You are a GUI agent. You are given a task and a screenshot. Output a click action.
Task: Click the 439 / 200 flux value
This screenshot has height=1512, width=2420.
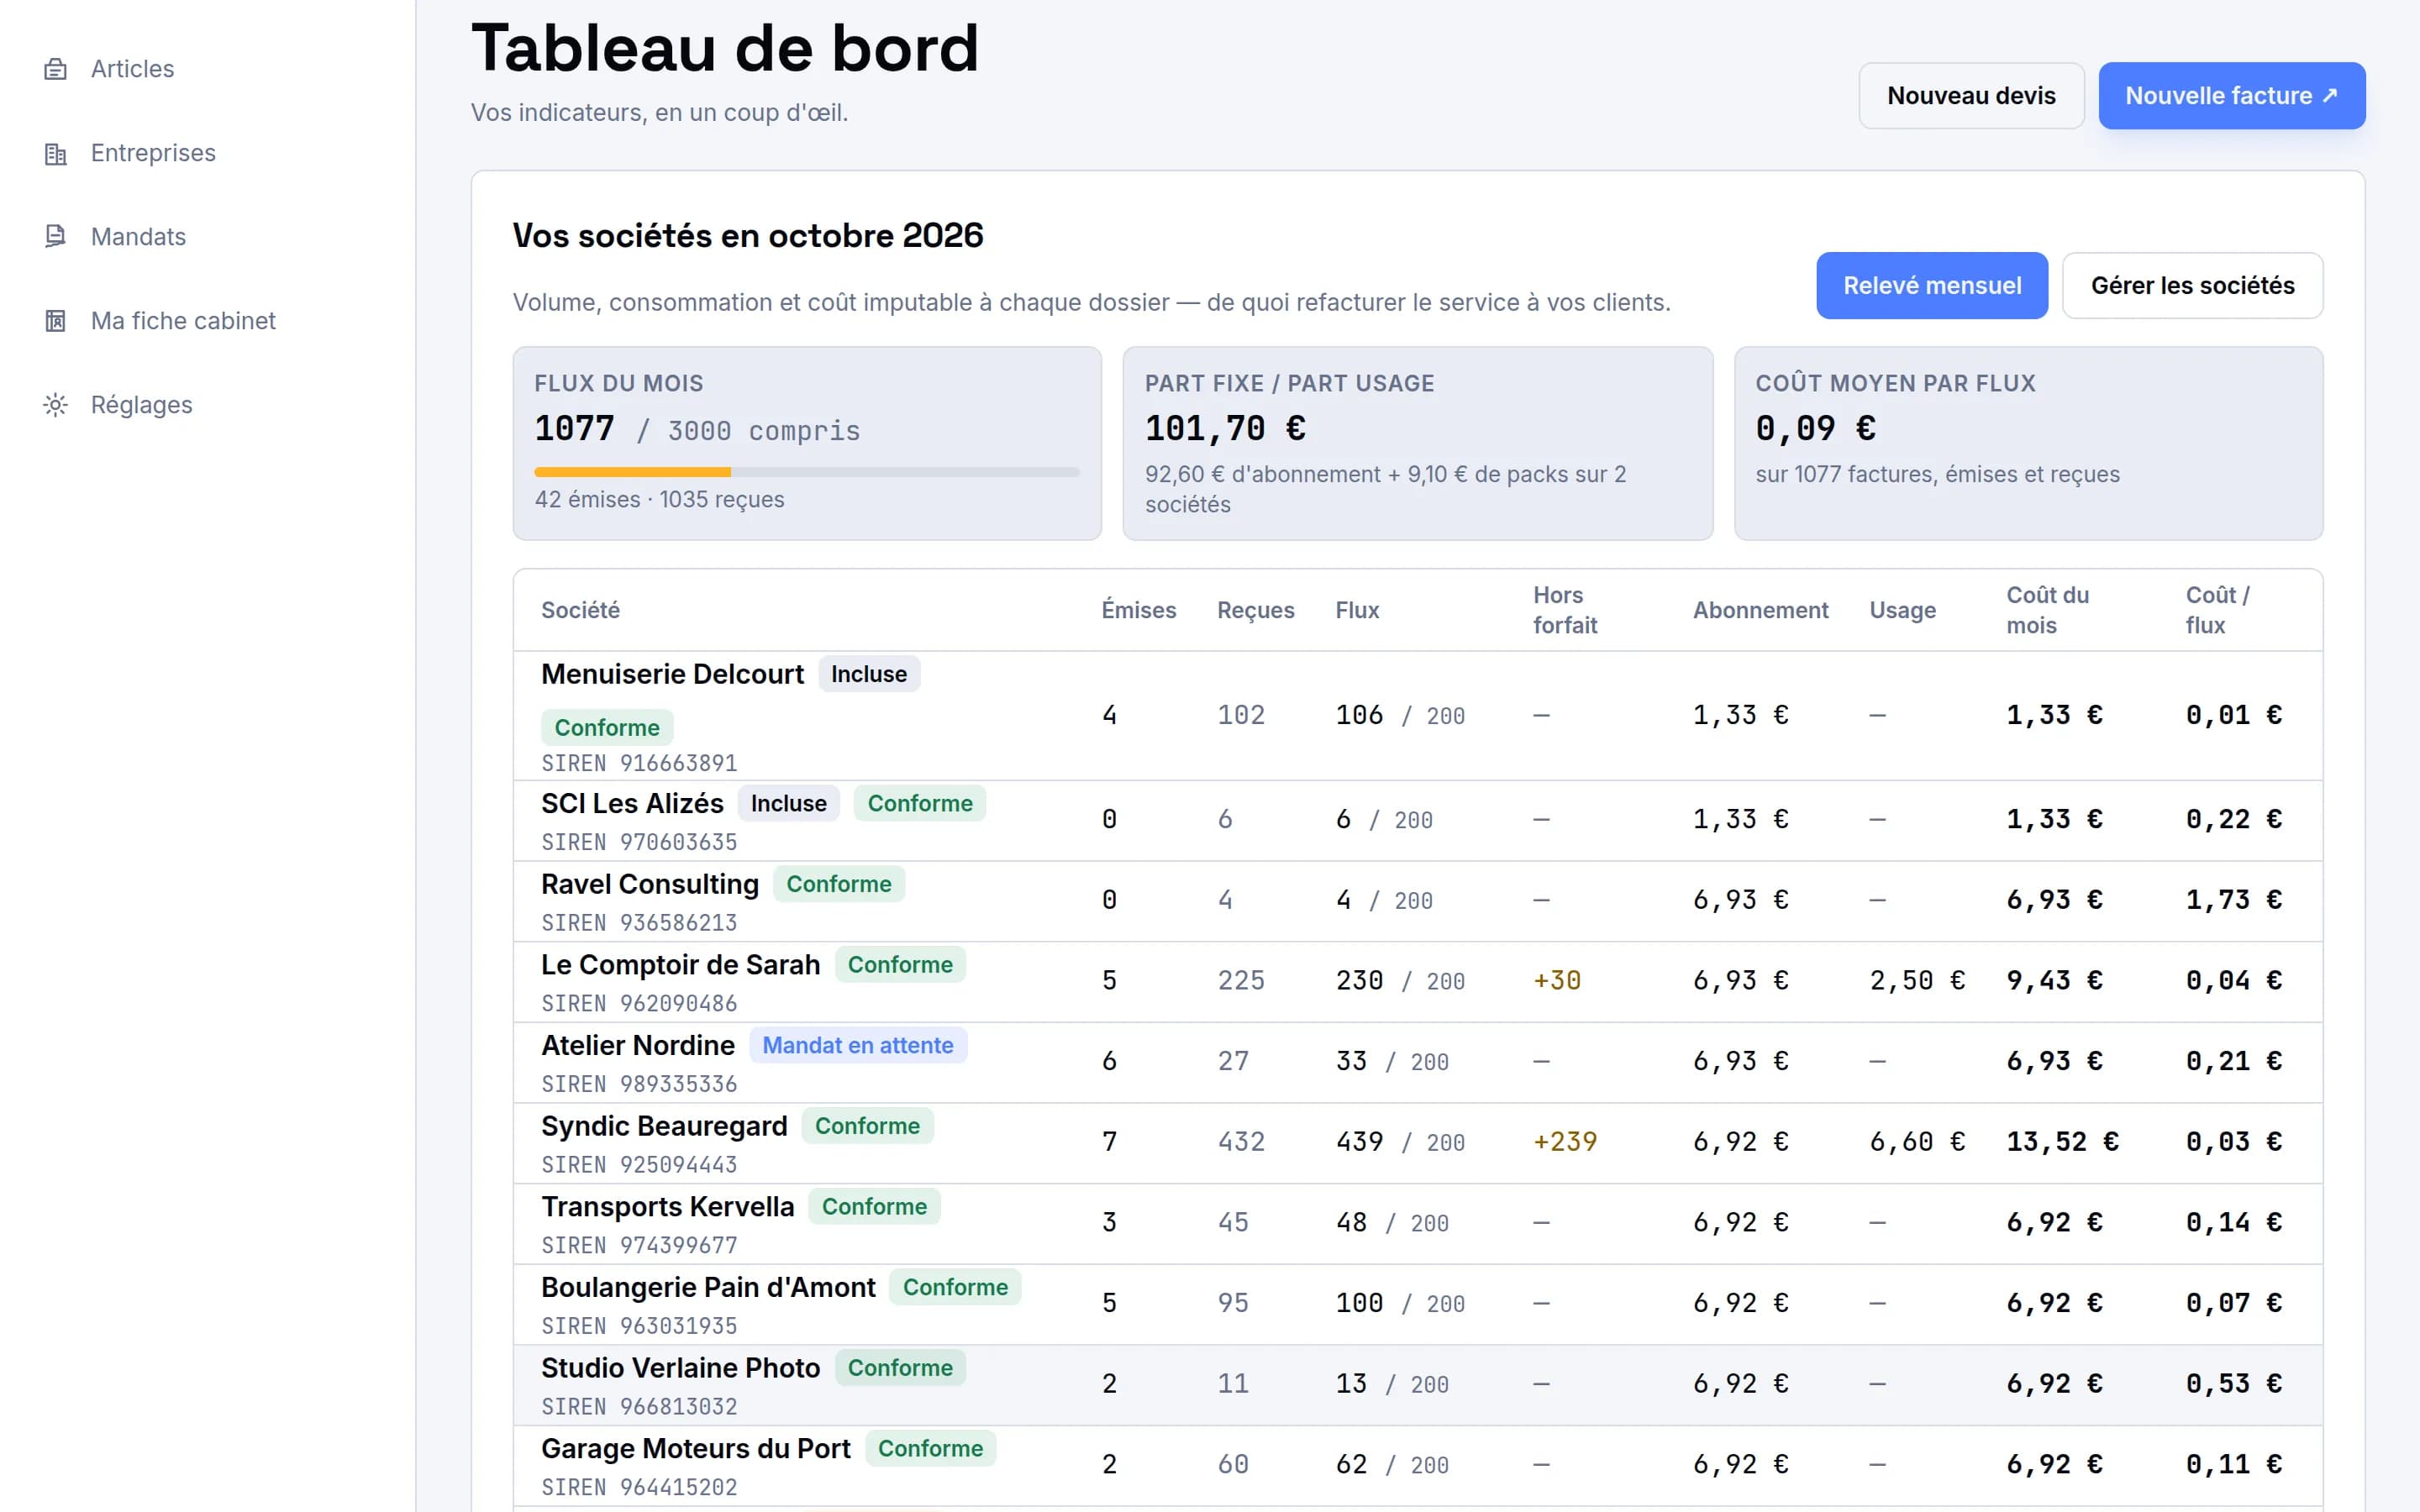tap(1400, 1142)
